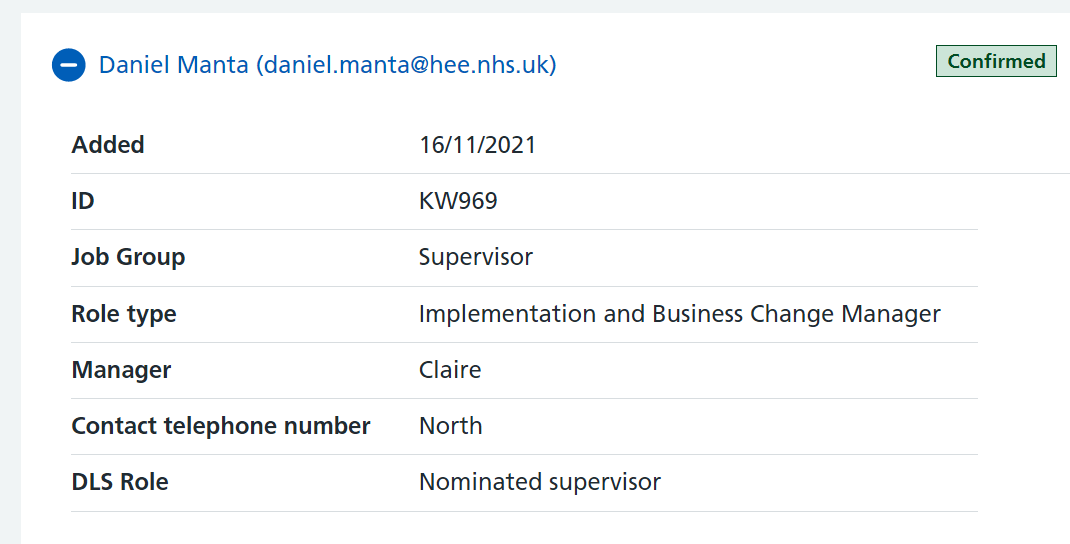Screen dimensions: 1070x544
Task: Click the Role type label
Action: pyautogui.click(x=124, y=314)
